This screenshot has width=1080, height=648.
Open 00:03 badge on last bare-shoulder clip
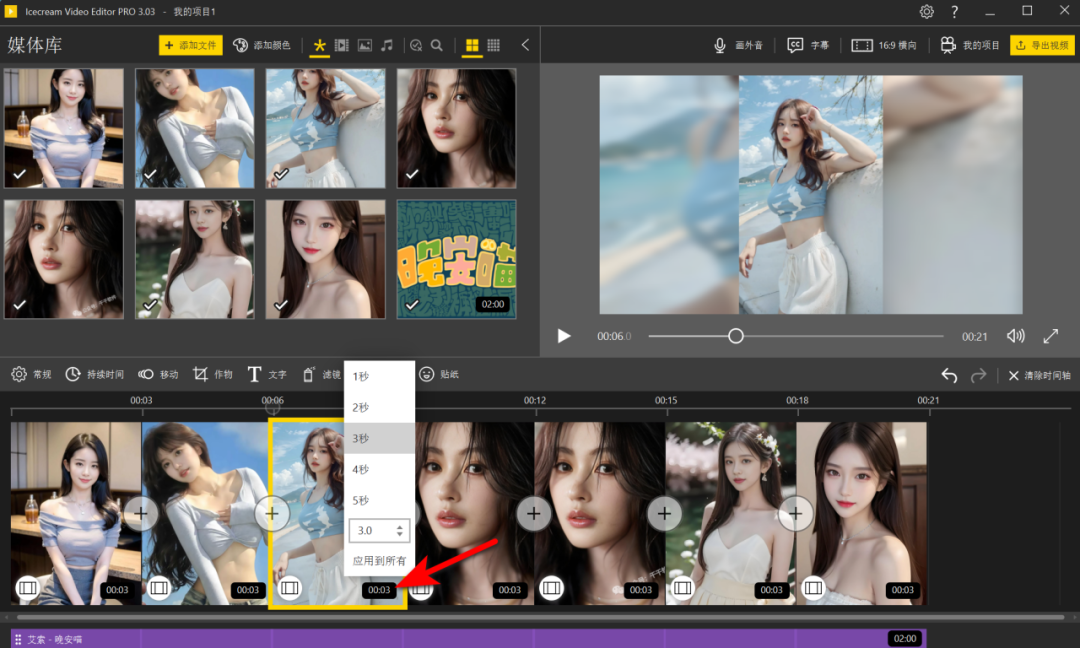(902, 589)
